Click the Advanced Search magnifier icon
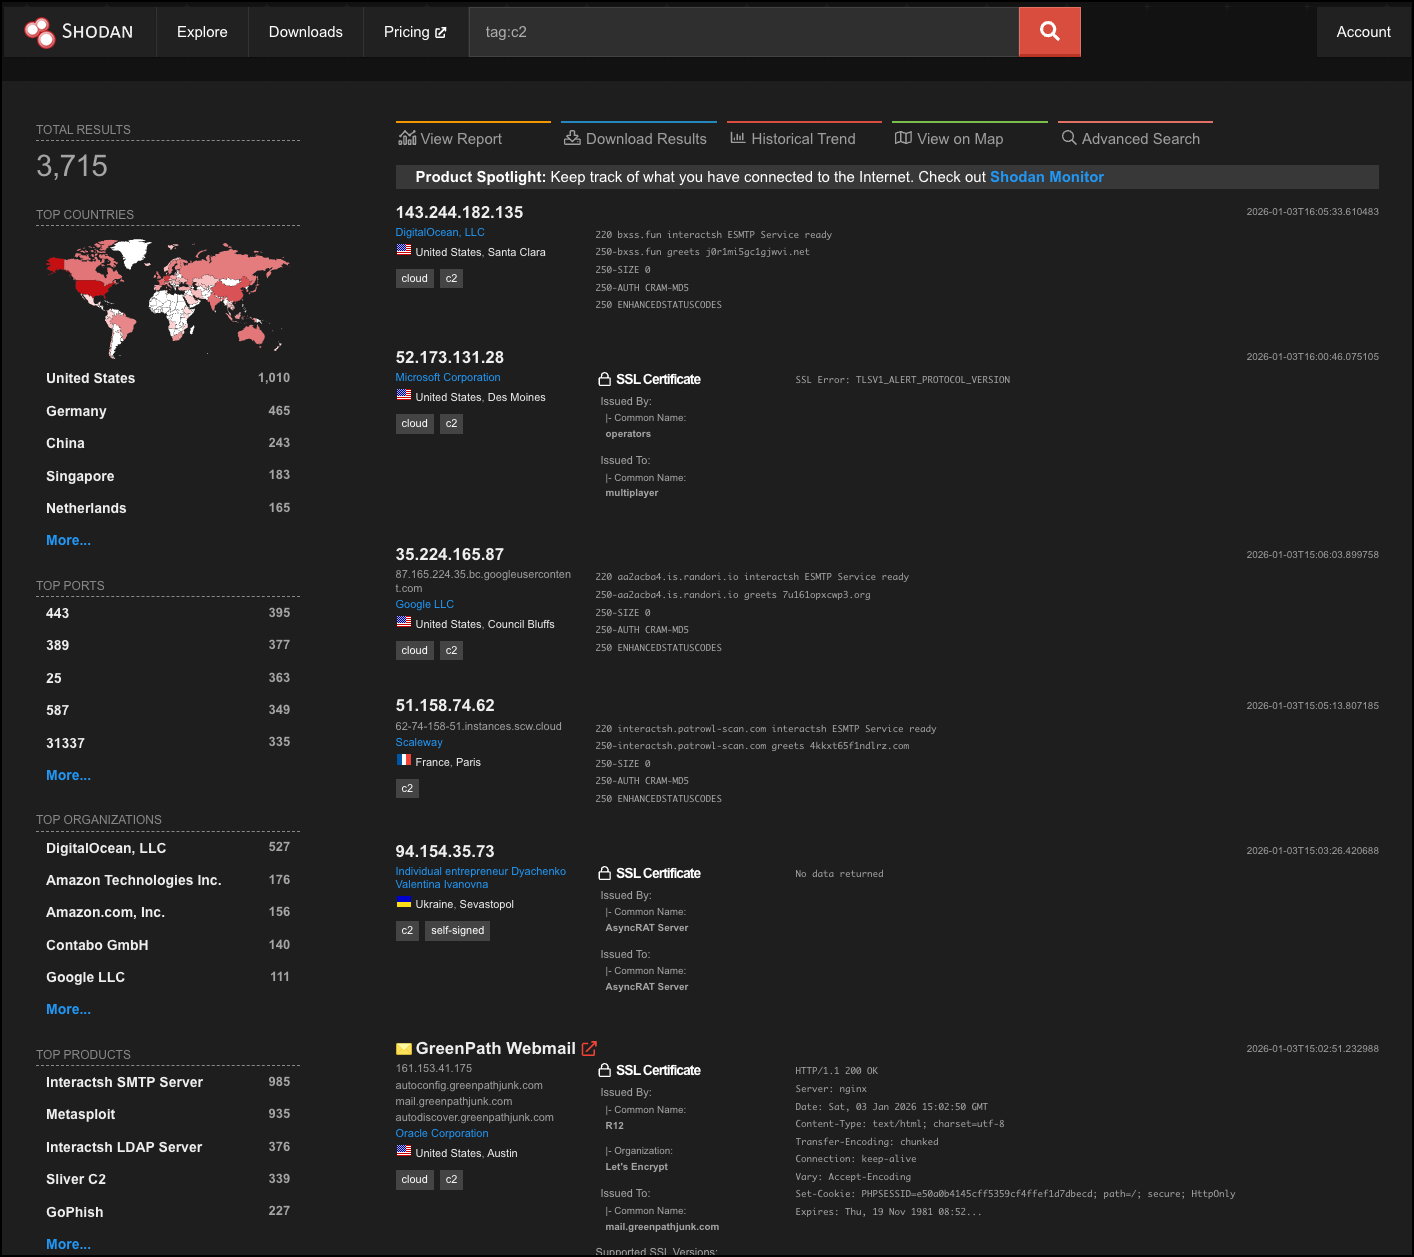Image resolution: width=1414 pixels, height=1257 pixels. click(x=1069, y=138)
